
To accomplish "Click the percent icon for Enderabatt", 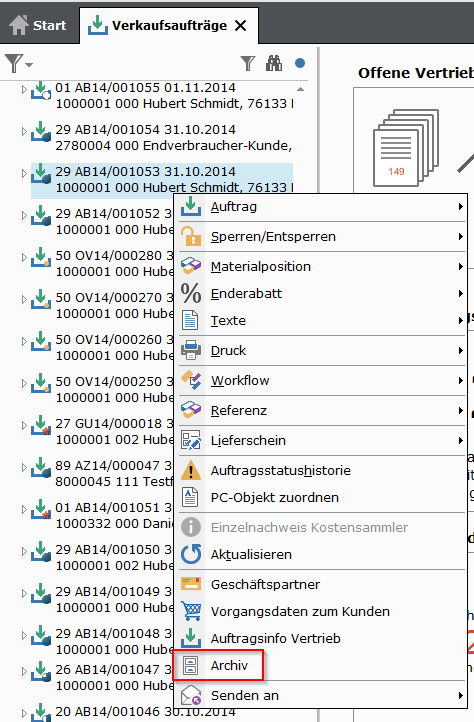I will (191, 293).
